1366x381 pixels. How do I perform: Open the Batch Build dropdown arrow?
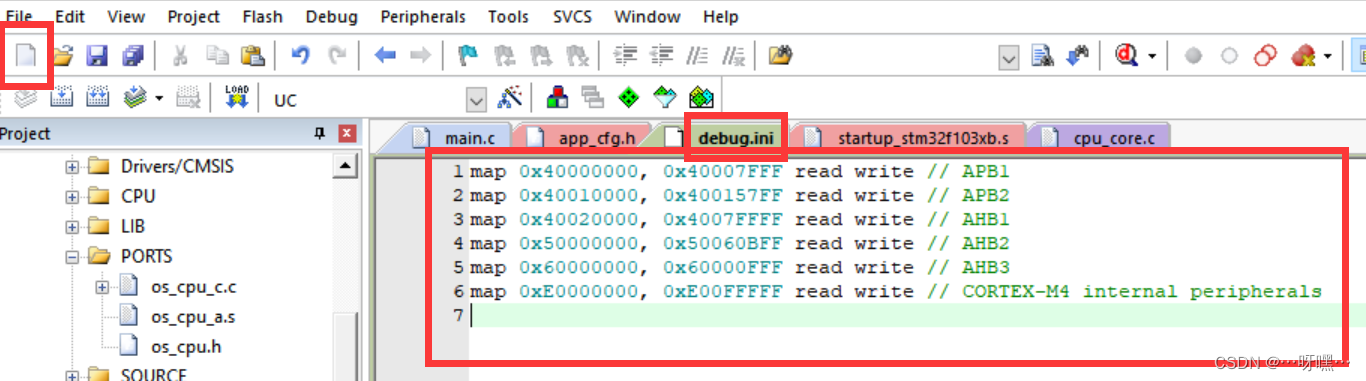coord(159,98)
